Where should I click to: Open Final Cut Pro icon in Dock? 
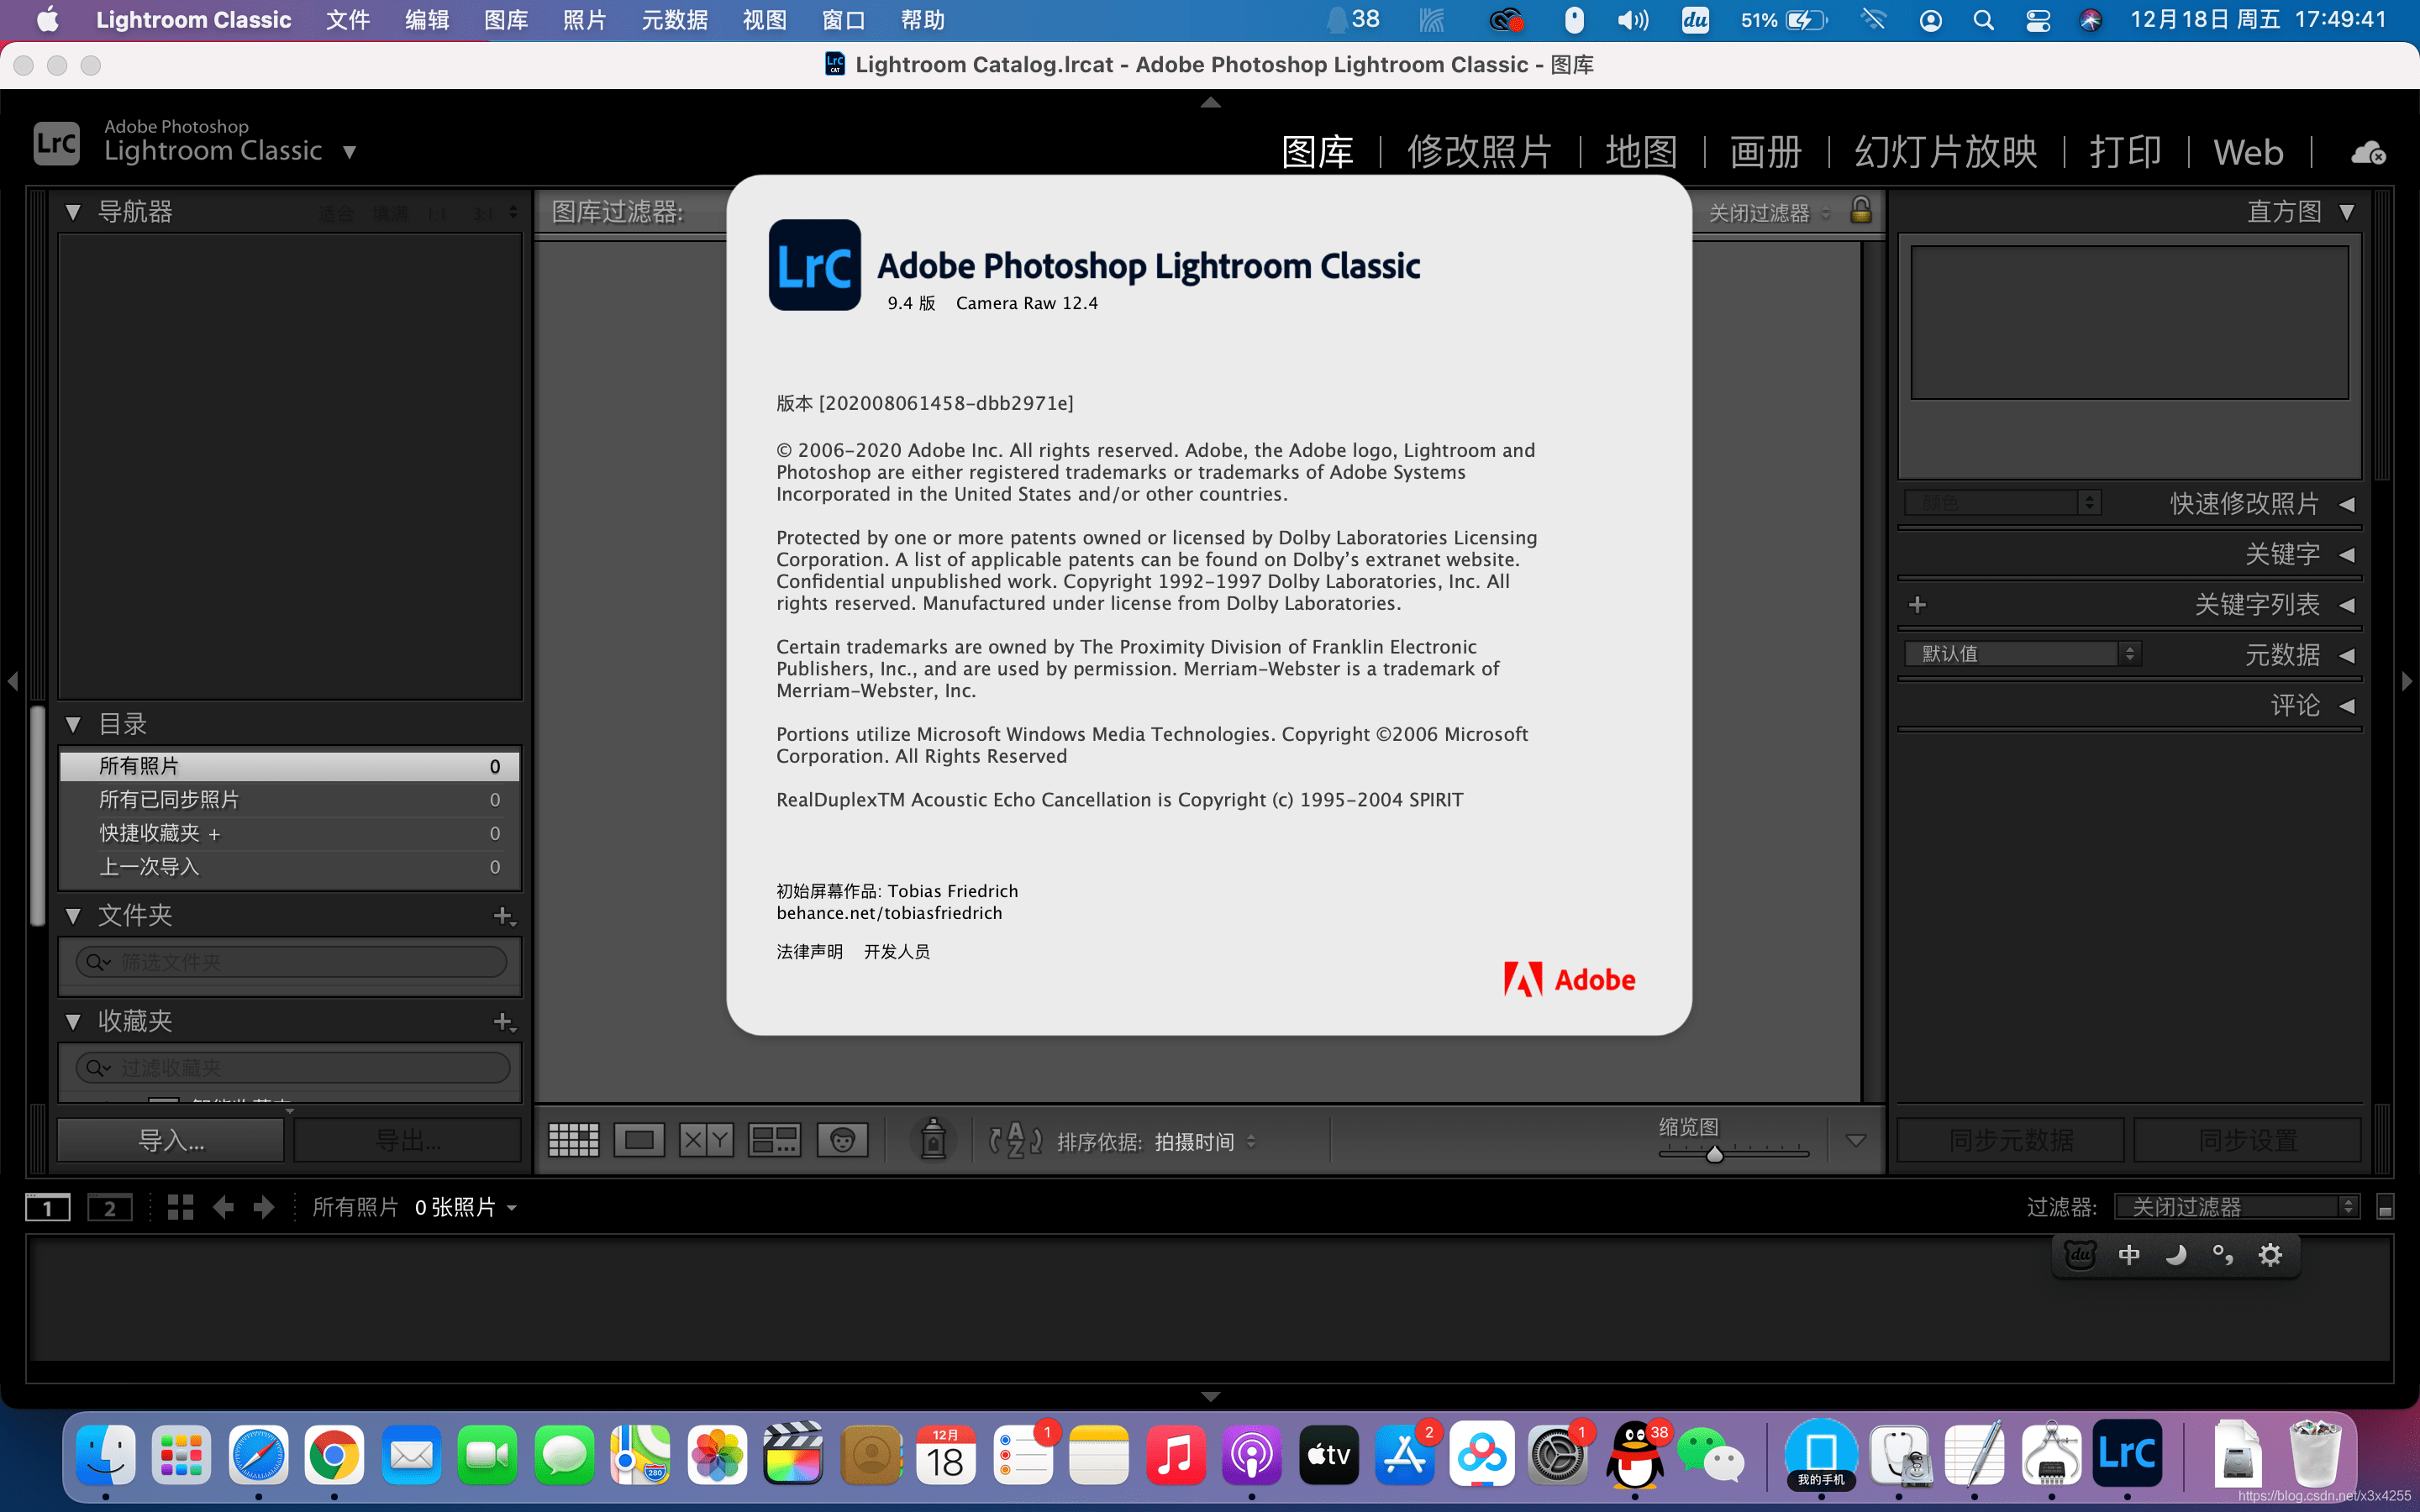tap(793, 1453)
